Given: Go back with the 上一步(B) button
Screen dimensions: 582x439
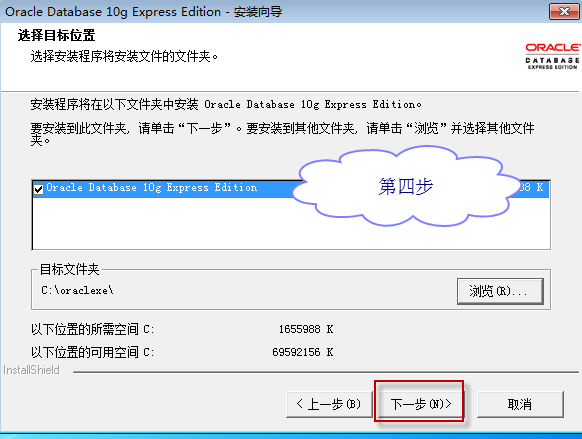Looking at the screenshot, I should point(329,404).
